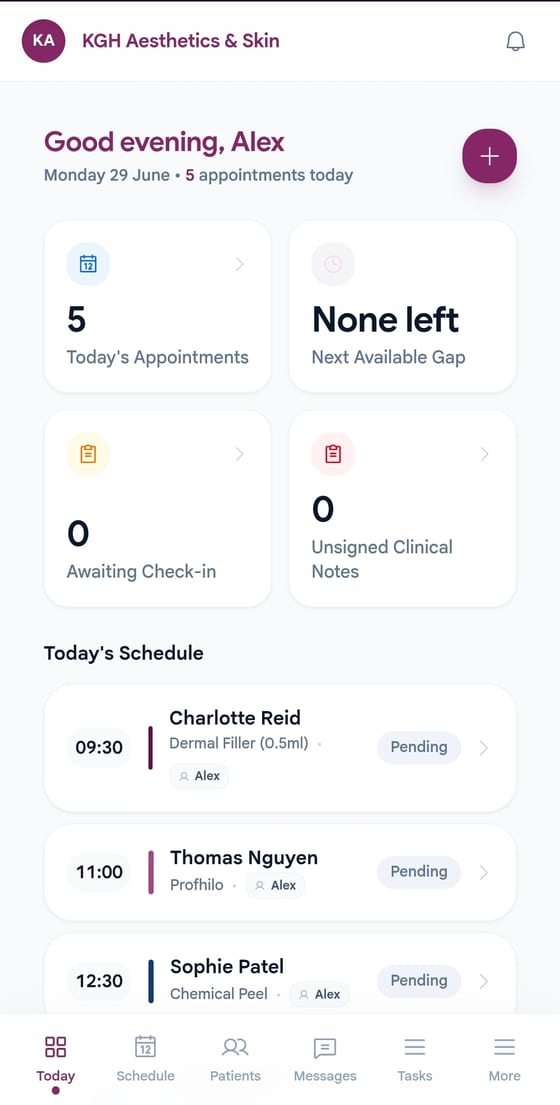Tap the plus add button
The height and width of the screenshot is (1105, 560).
coord(490,156)
